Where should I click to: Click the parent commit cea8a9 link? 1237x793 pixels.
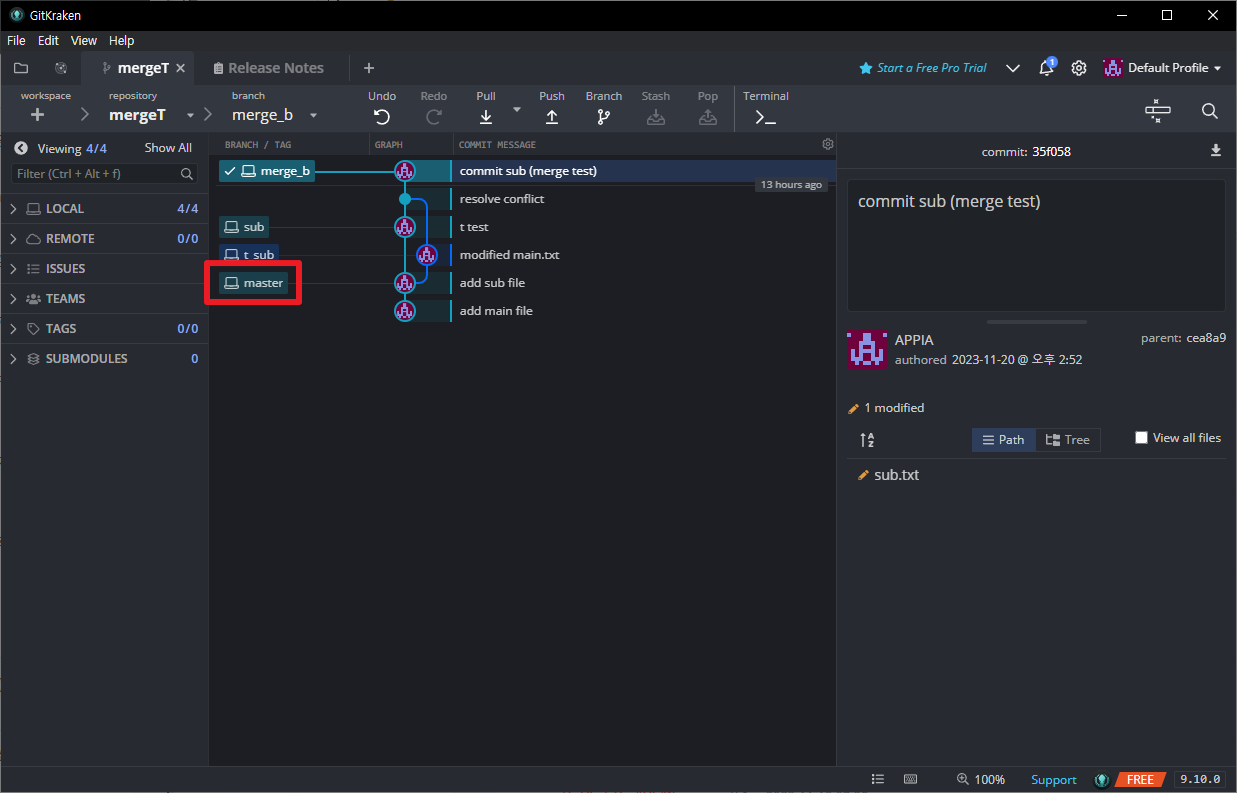(x=1206, y=338)
